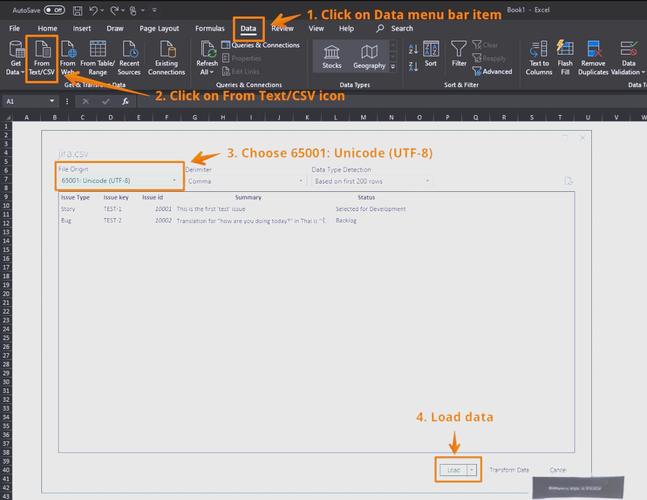
Task: Click the formula bar Enter checkmark
Action: coord(106,101)
